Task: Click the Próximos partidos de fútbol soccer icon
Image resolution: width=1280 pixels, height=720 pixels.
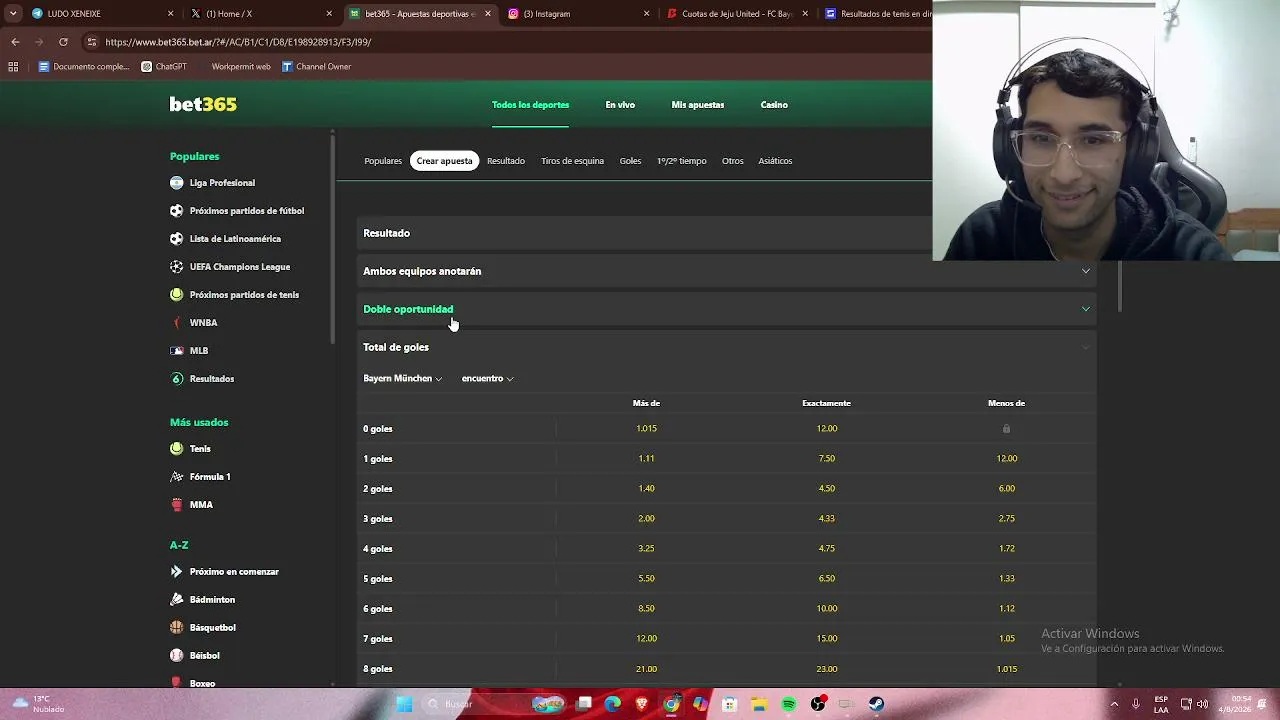Action: click(177, 211)
